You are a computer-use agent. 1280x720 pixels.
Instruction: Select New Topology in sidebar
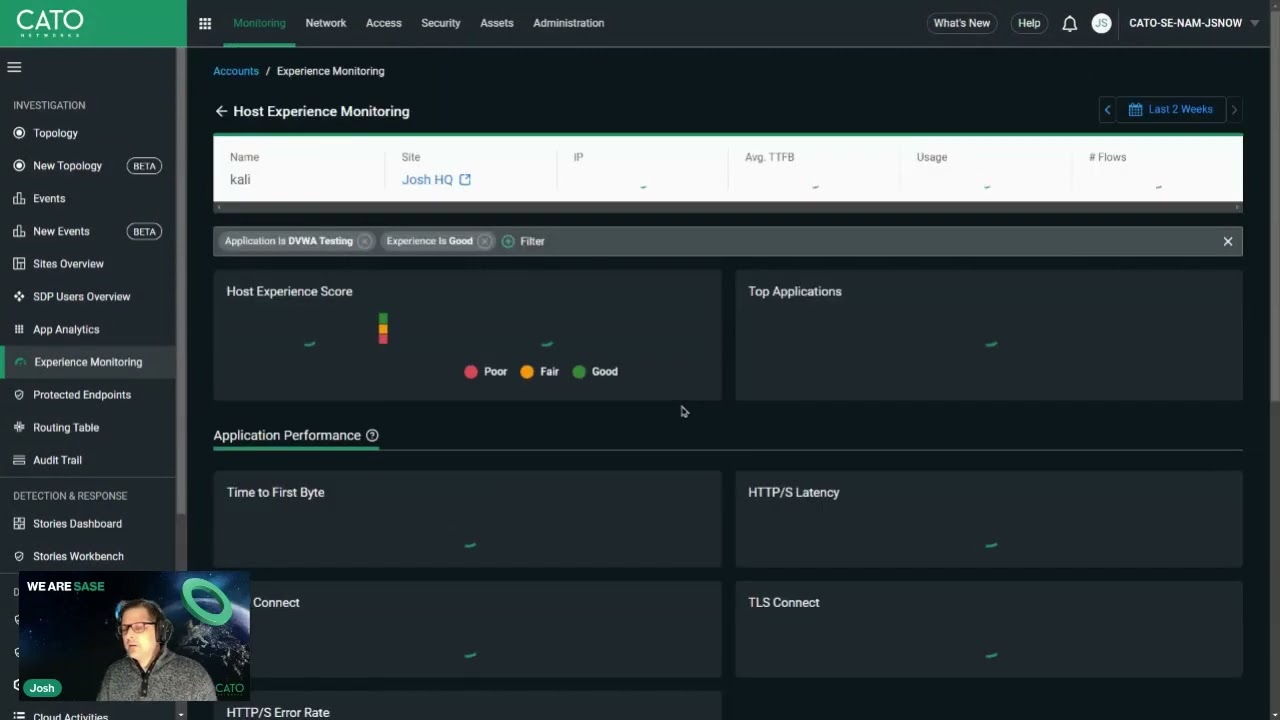coord(67,166)
